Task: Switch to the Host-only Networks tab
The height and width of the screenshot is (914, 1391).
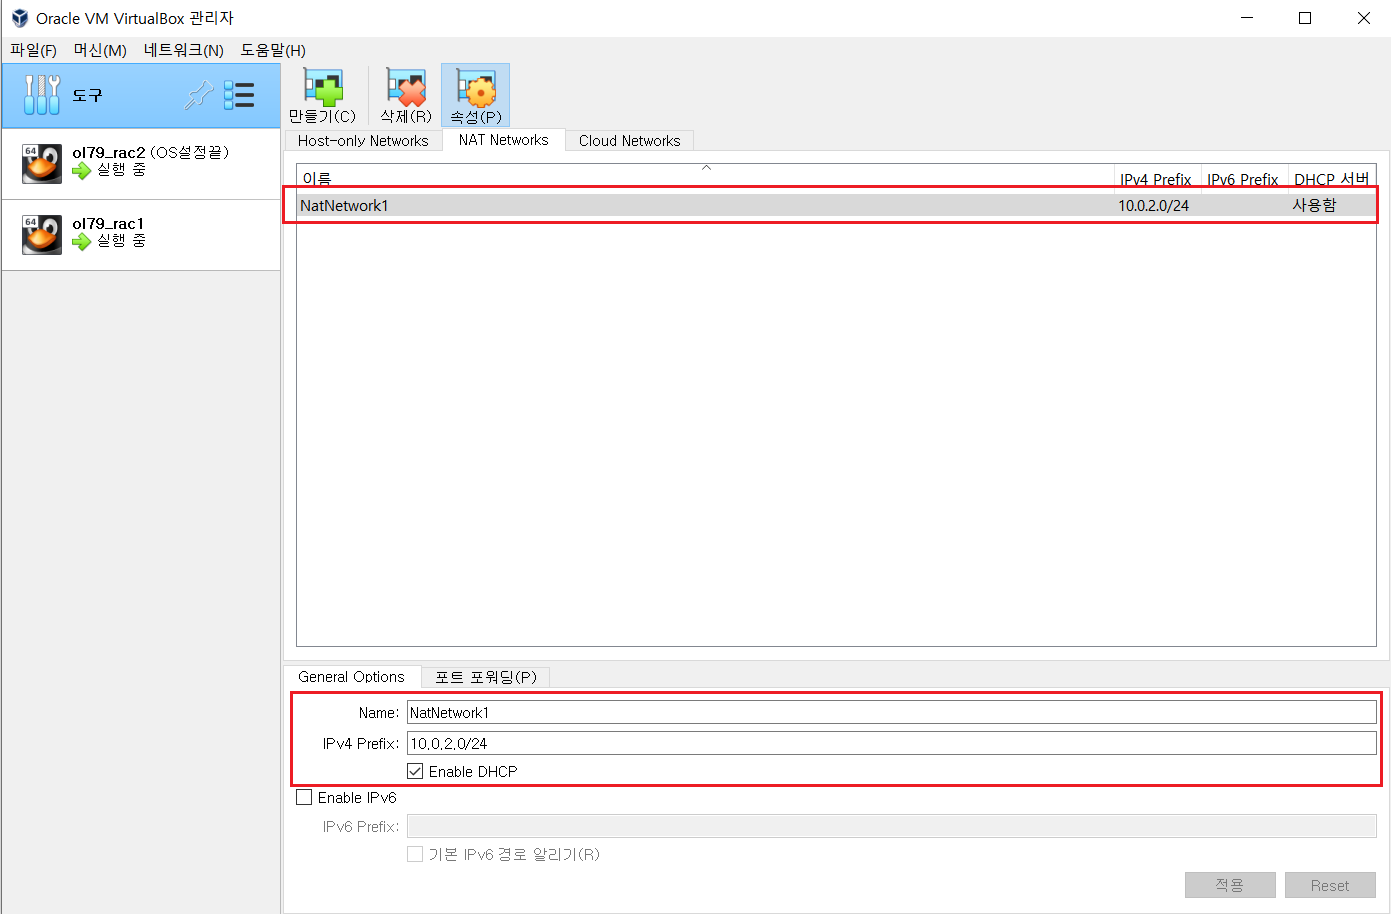Action: pyautogui.click(x=363, y=141)
